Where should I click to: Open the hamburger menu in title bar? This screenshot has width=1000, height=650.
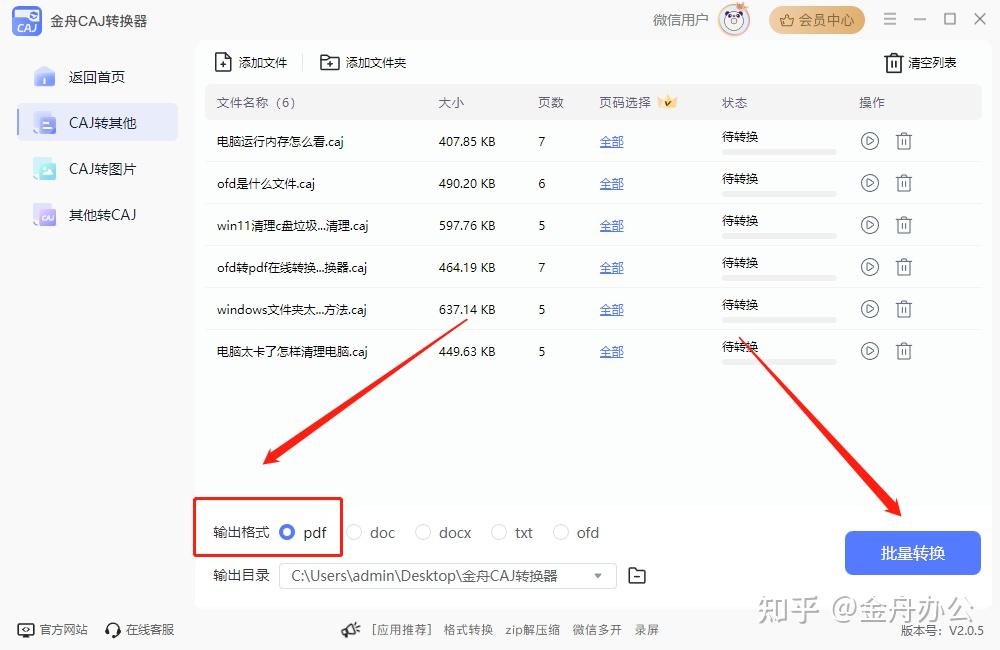tap(890, 19)
